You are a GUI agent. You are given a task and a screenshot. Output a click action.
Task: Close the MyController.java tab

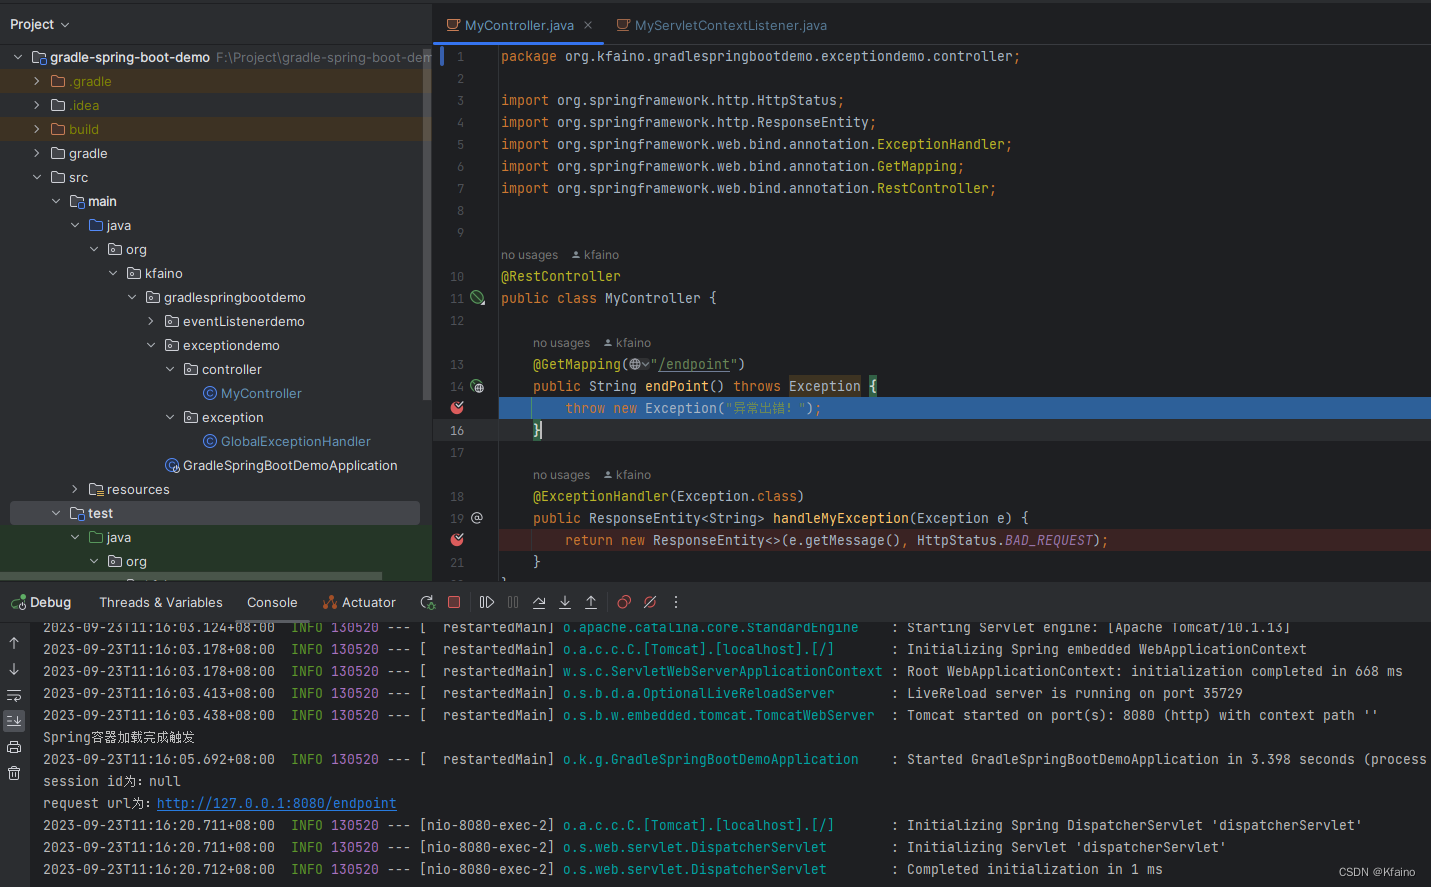pyautogui.click(x=588, y=25)
